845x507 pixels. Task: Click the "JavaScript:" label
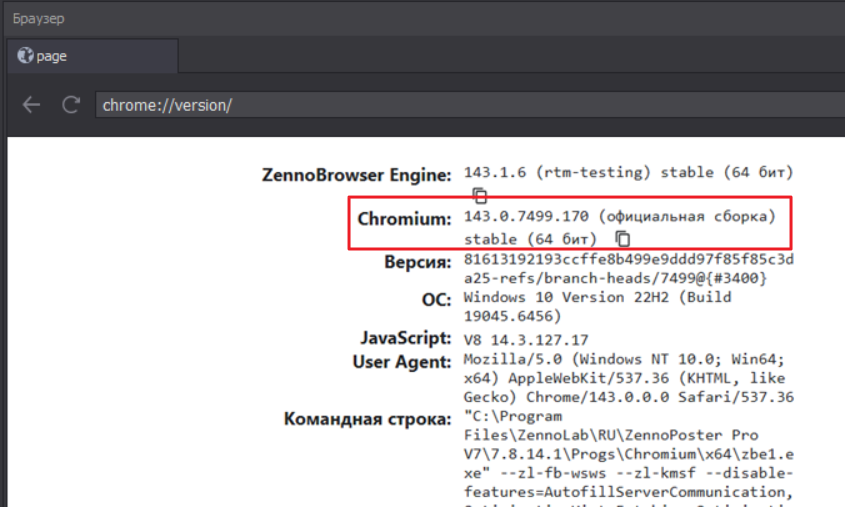[x=406, y=338]
